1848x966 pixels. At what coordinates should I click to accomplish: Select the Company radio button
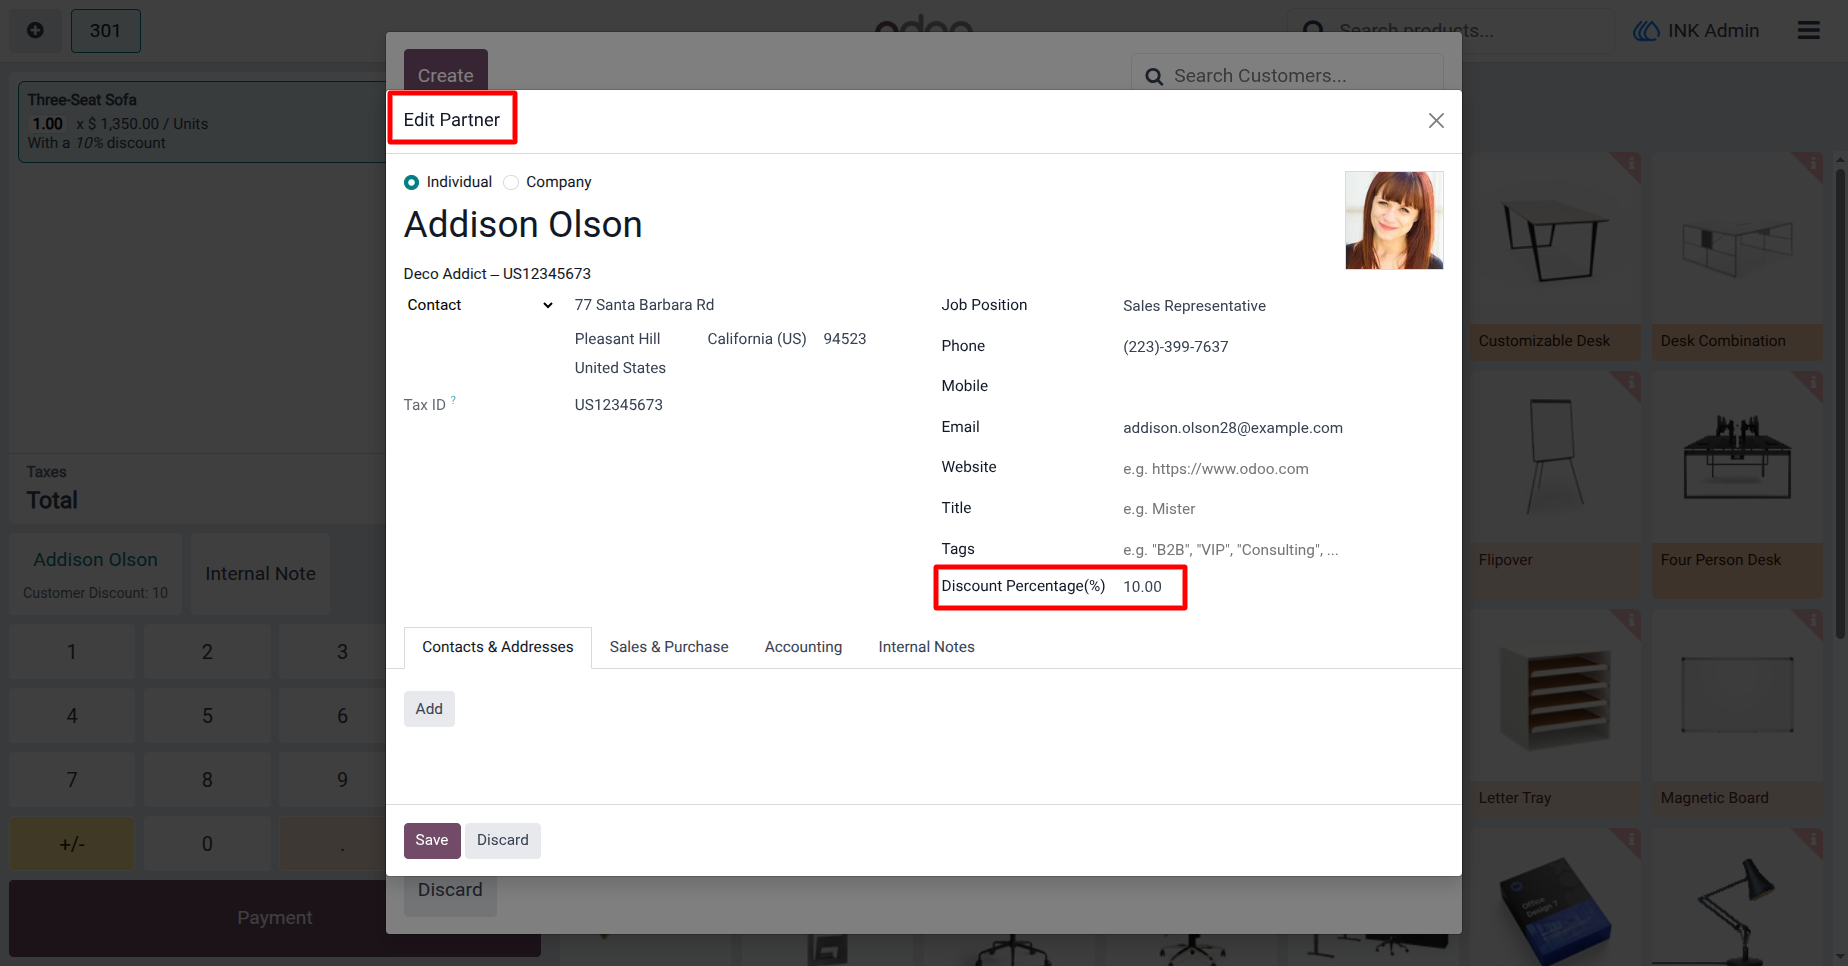tap(511, 182)
